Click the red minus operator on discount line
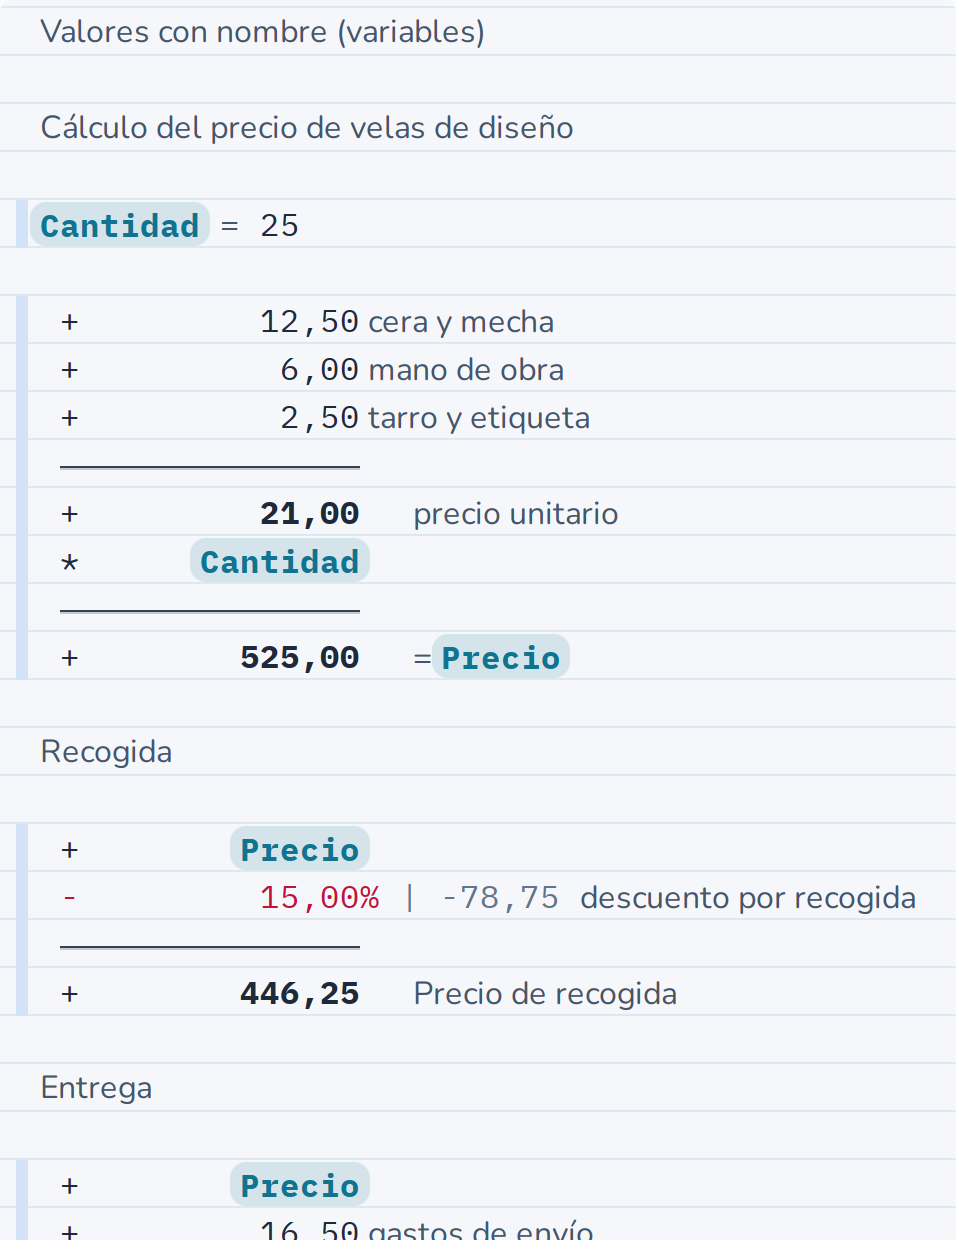956x1240 pixels. 69,897
